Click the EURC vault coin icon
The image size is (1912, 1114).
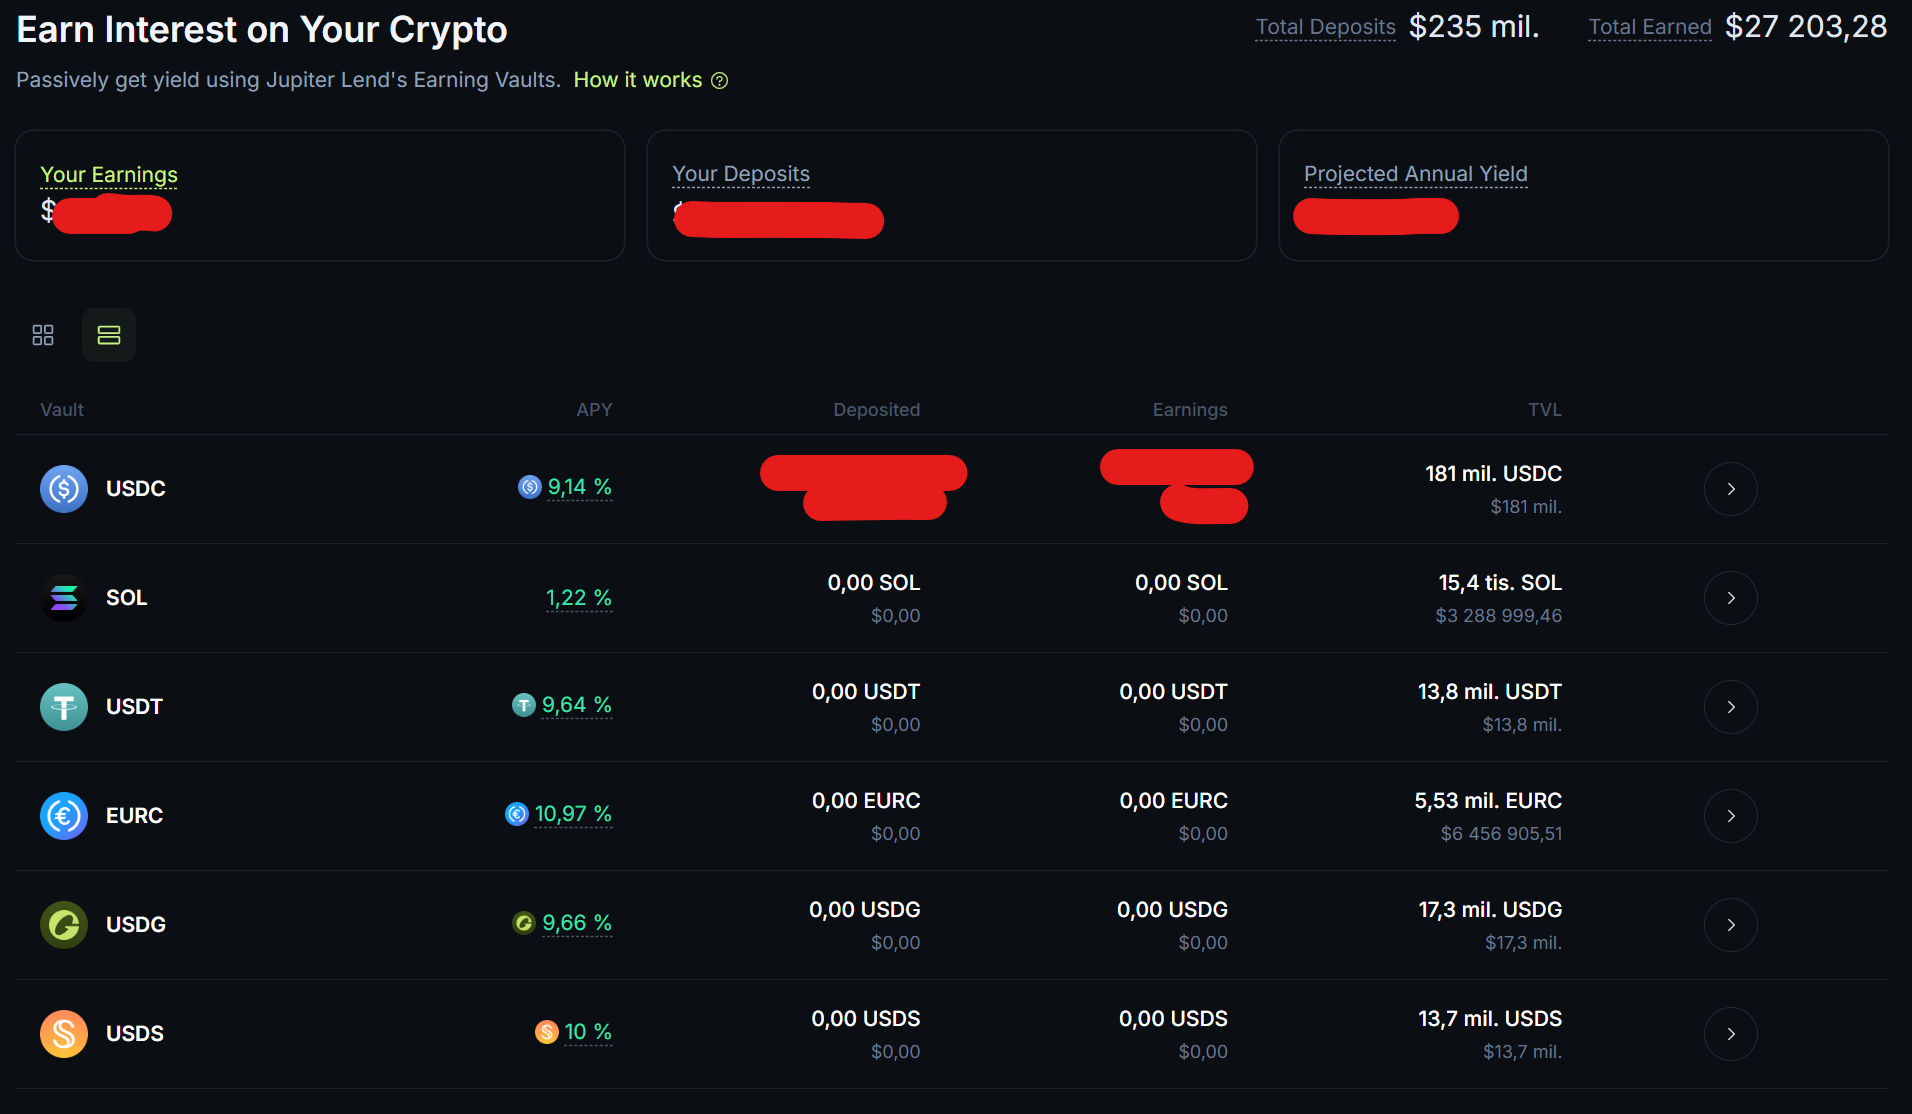click(x=64, y=816)
